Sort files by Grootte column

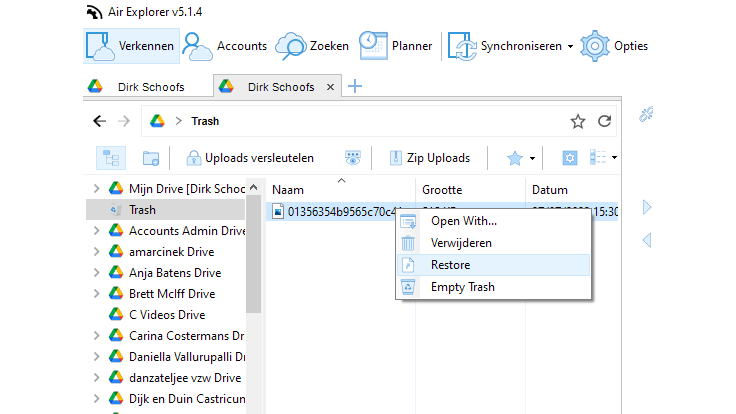pos(442,189)
